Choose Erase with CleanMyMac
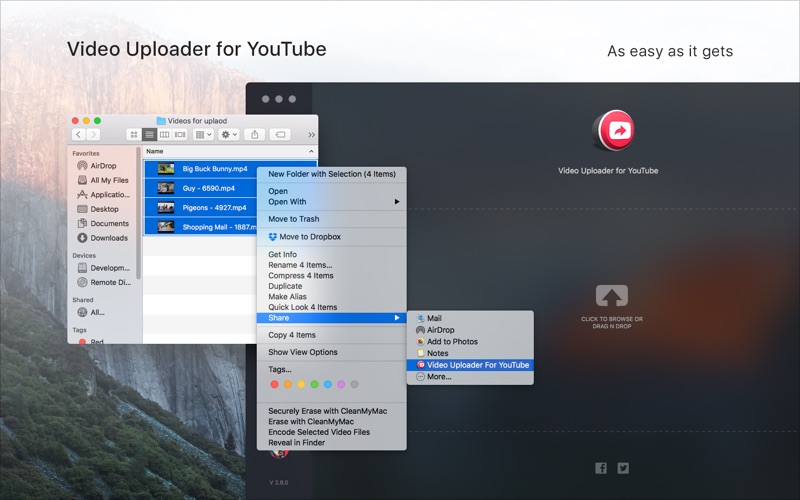 pyautogui.click(x=332, y=421)
